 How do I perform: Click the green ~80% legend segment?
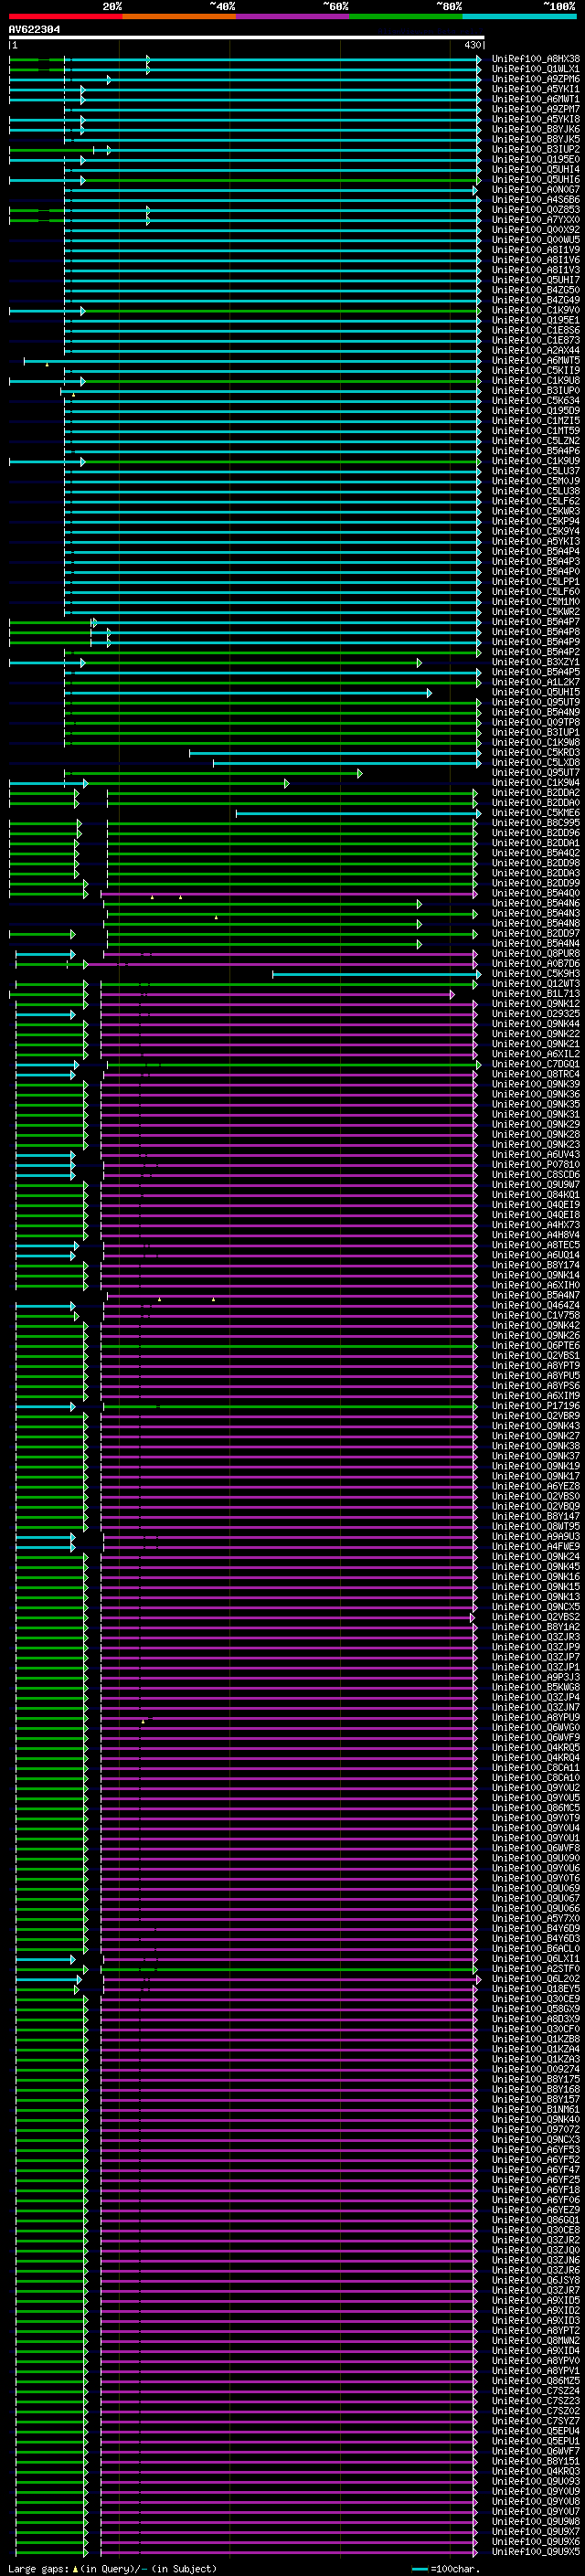[405, 16]
